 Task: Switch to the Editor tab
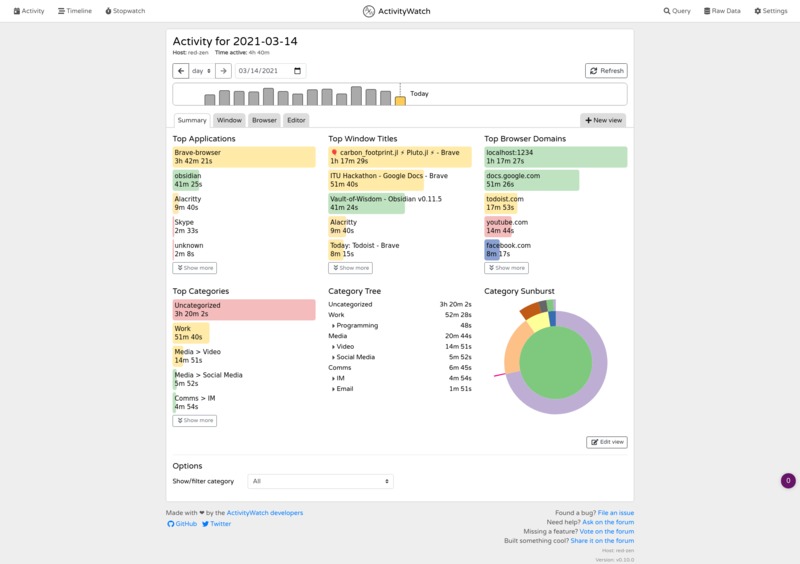click(x=296, y=120)
